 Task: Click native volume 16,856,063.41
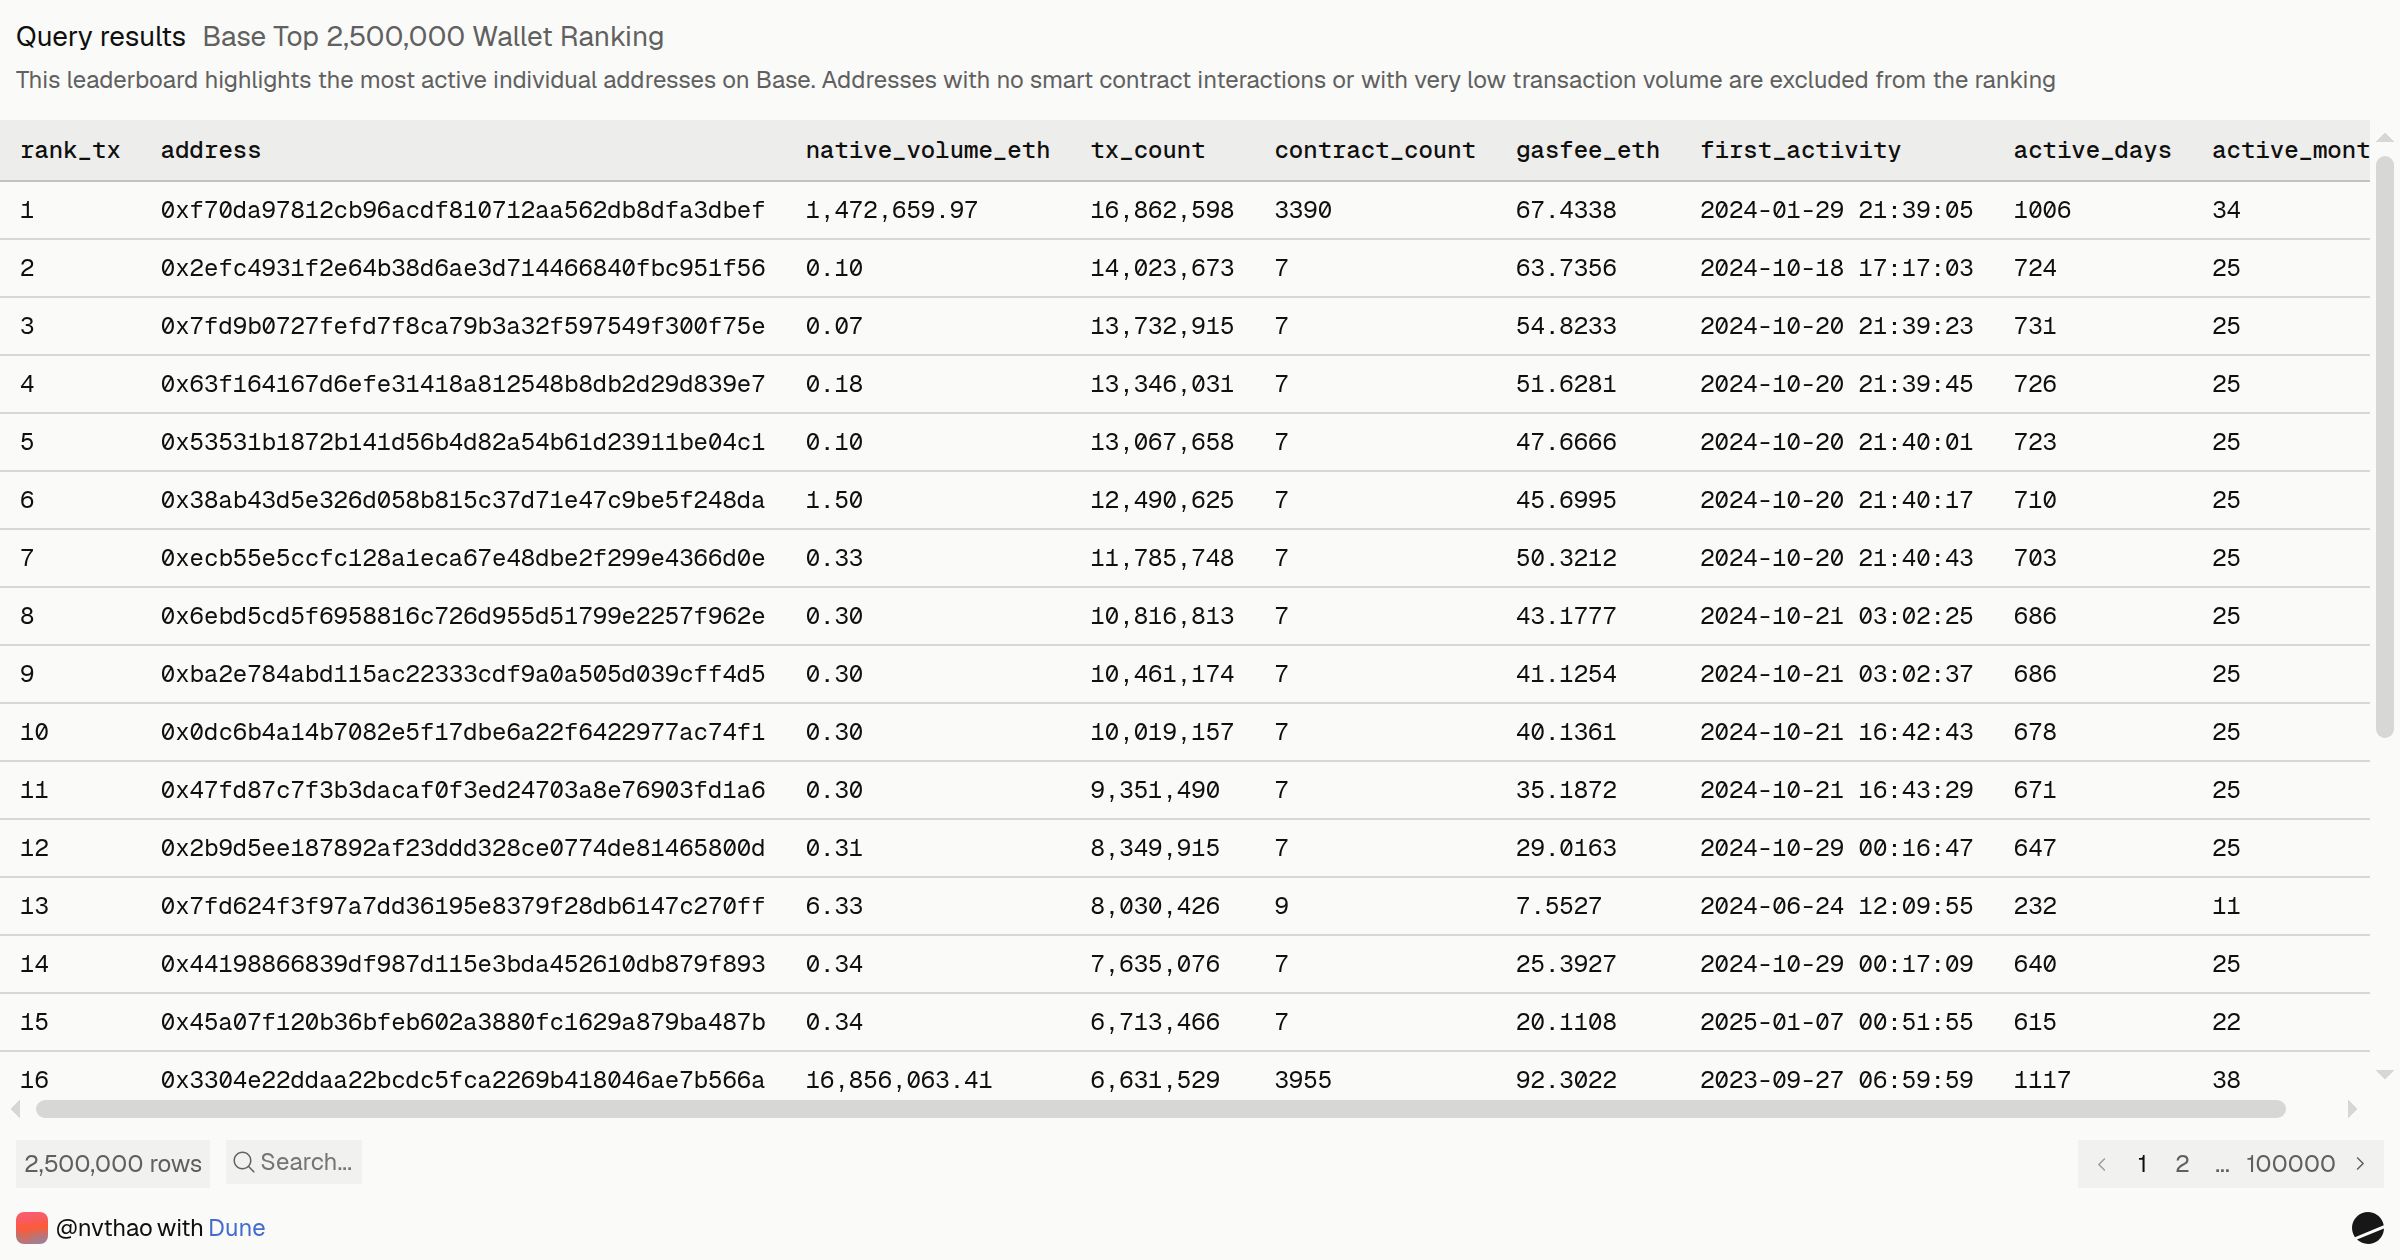(899, 1080)
